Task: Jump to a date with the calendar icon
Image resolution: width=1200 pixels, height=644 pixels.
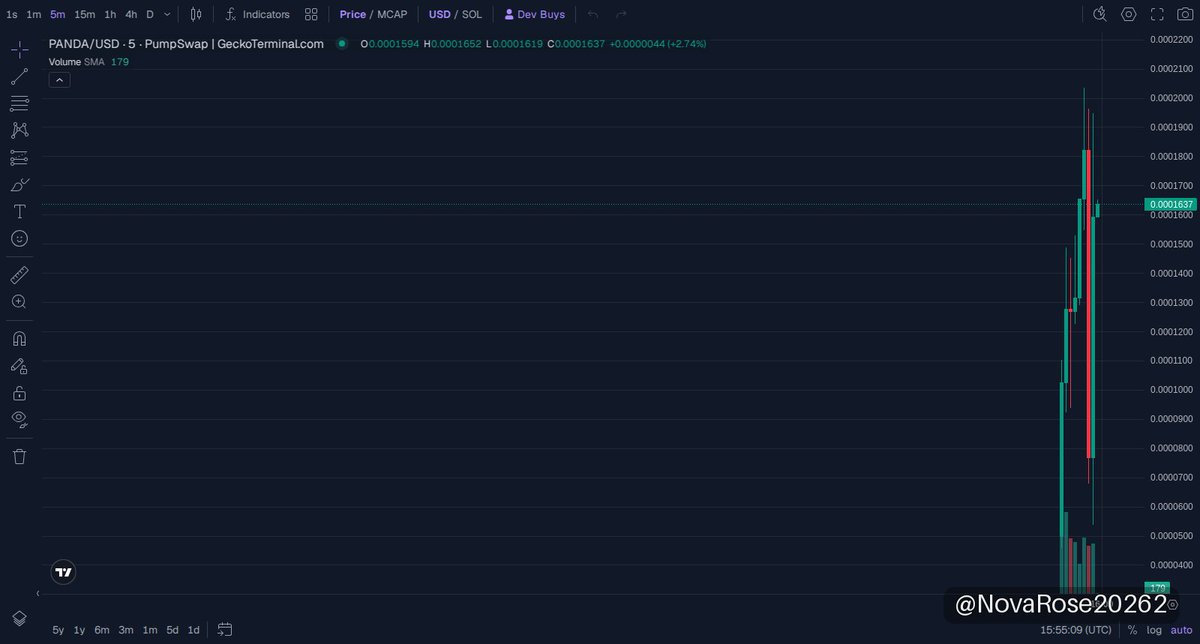Action: (225, 630)
